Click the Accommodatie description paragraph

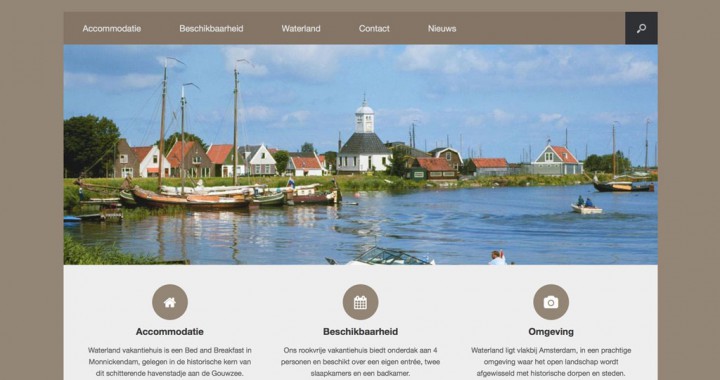tap(169, 362)
